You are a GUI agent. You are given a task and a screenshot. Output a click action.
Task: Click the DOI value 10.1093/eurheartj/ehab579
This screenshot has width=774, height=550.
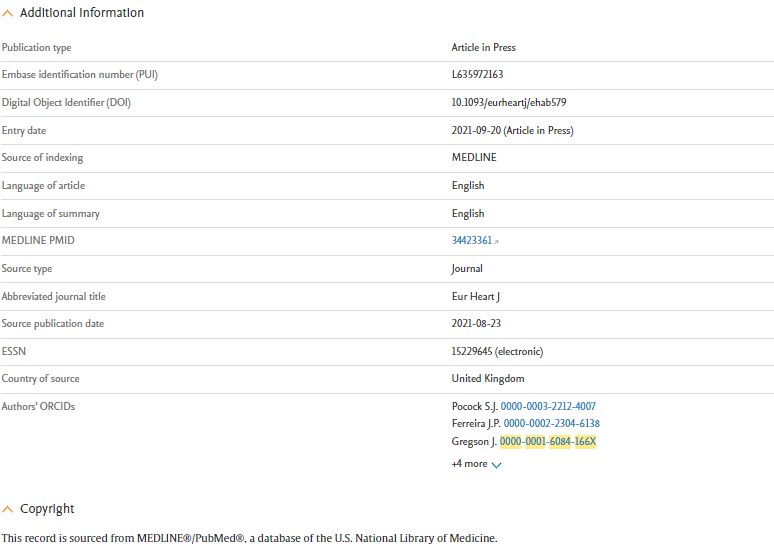click(x=509, y=103)
